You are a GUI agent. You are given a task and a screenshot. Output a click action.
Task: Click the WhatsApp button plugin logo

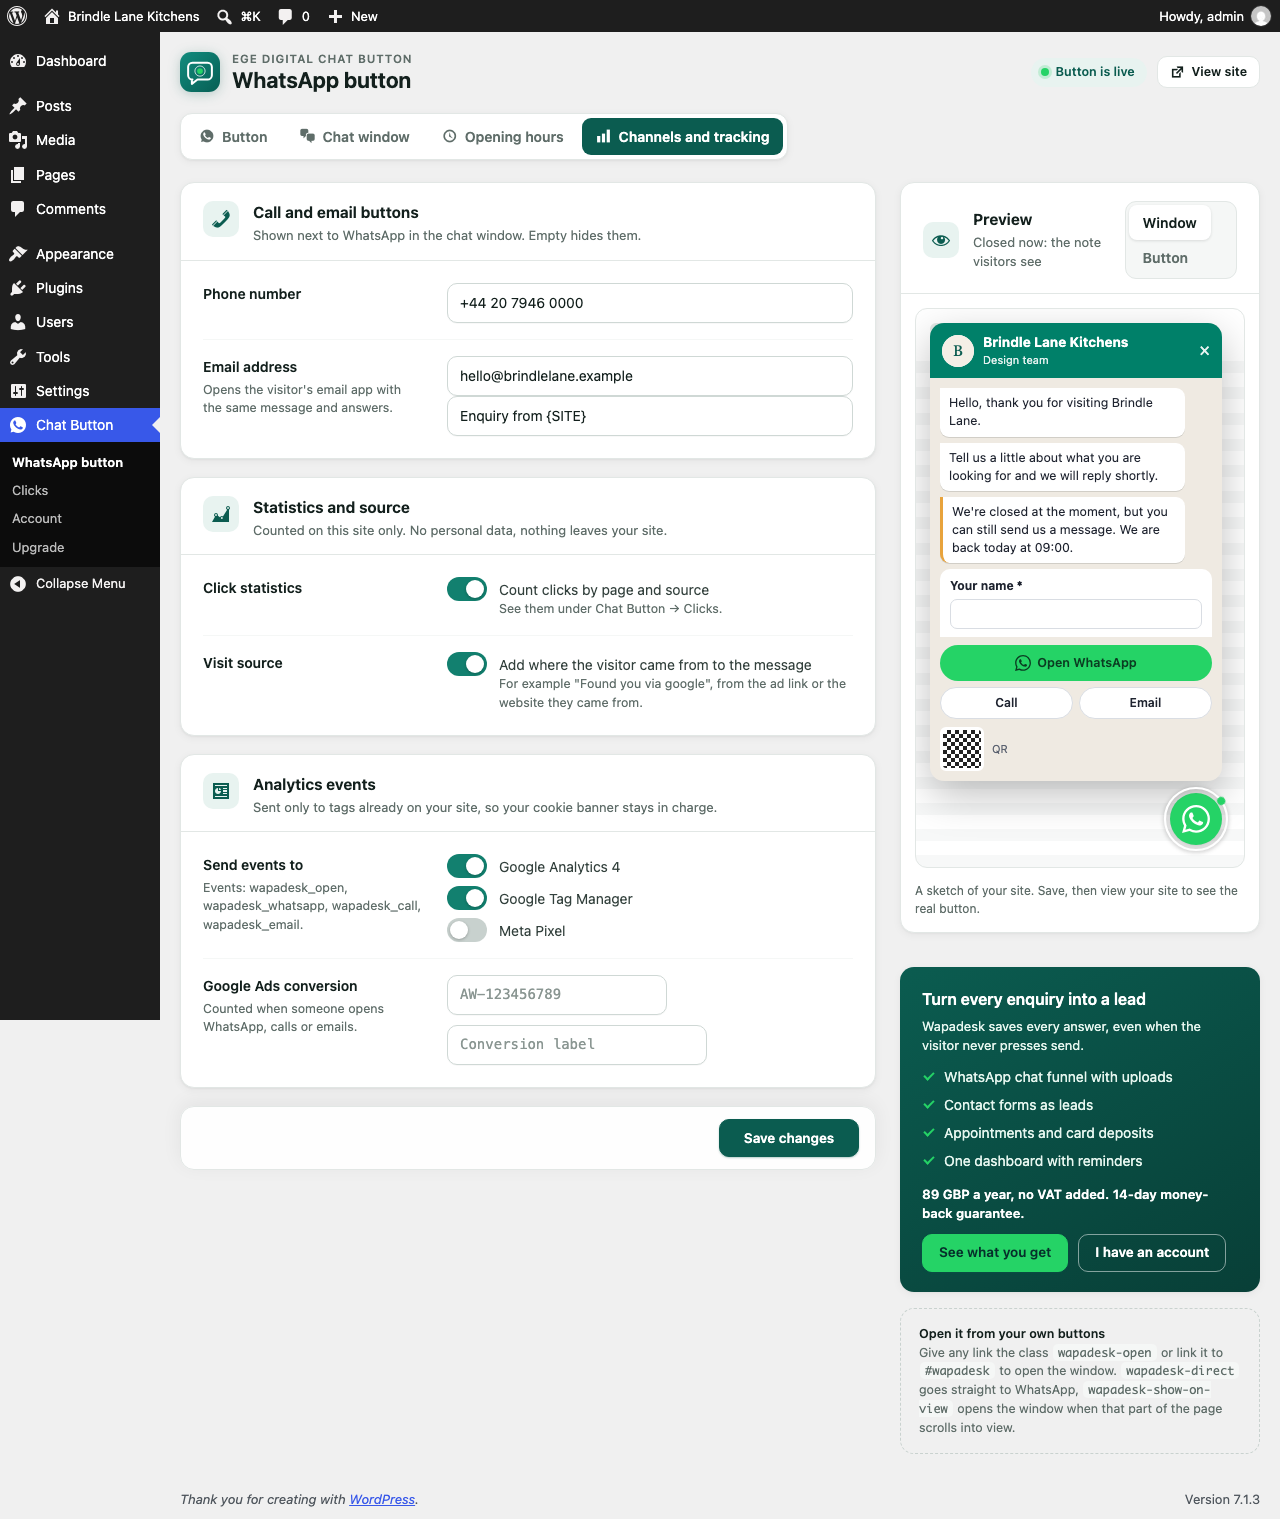click(200, 72)
